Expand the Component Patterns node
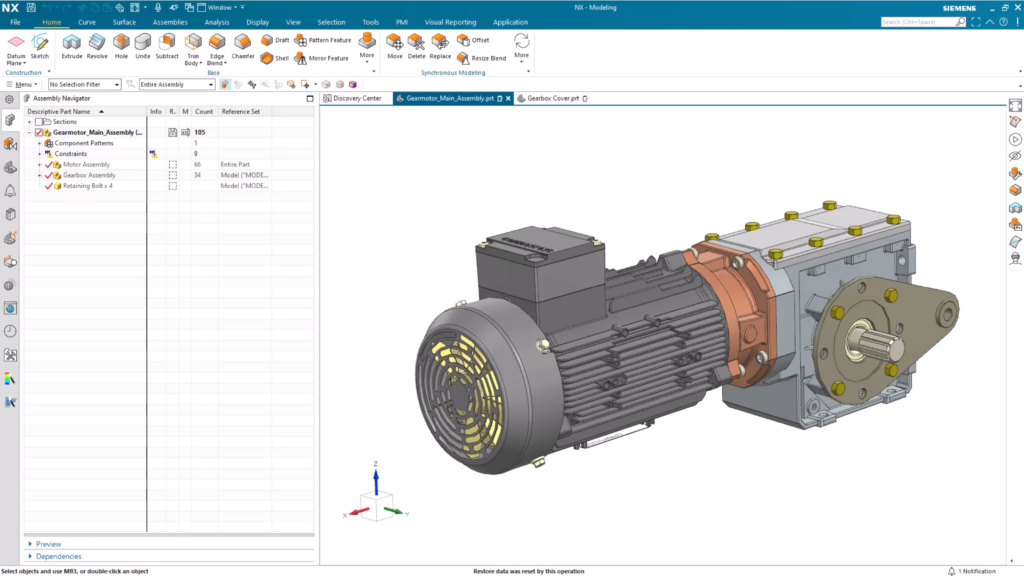 click(x=39, y=143)
